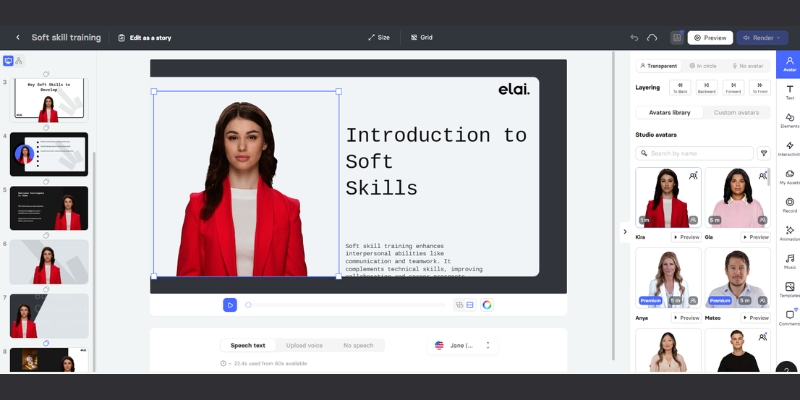Screen dimensions: 800x400
Task: Click the top Preview button
Action: [x=710, y=38]
